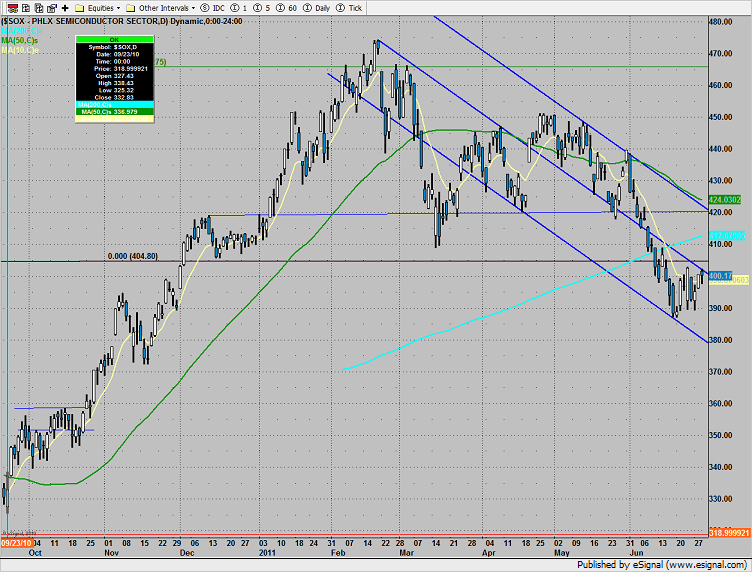This screenshot has height=572, width=752.
Task: Select the IDC symbol button
Action: (212, 8)
